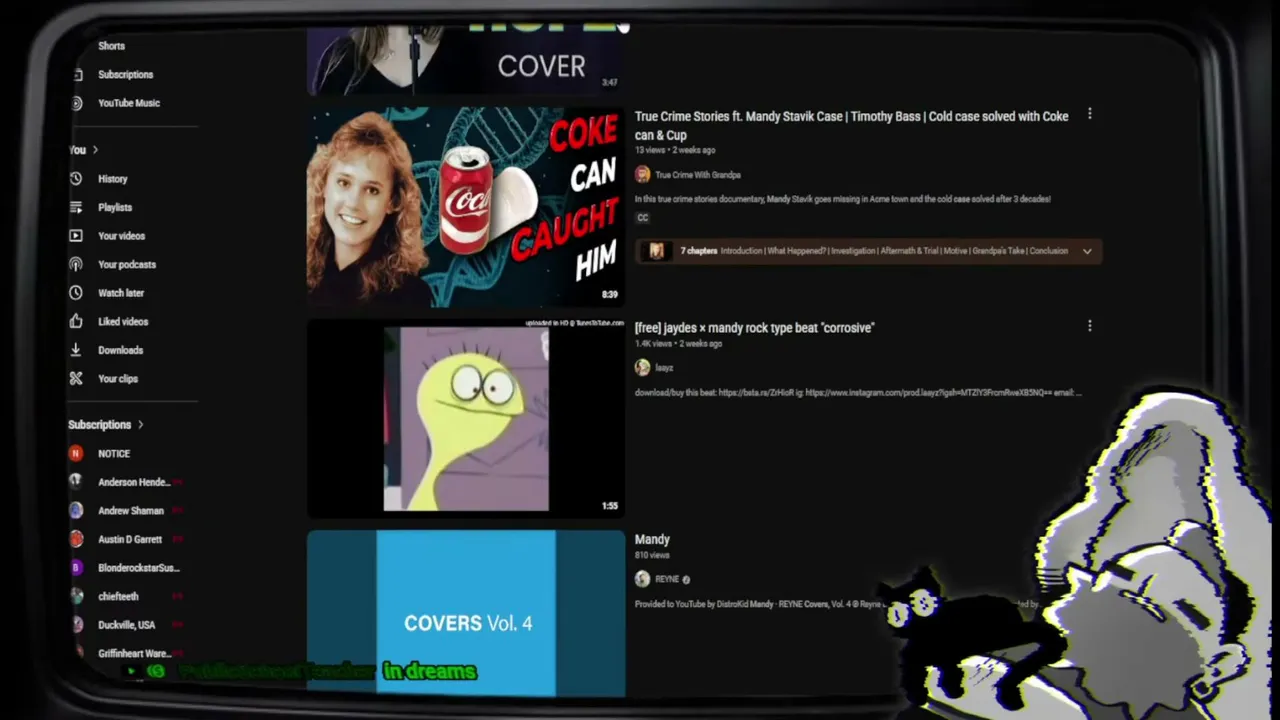Screen dimensions: 1280x720
Task: Click the NOTICE channel avatar
Action: click(x=76, y=453)
